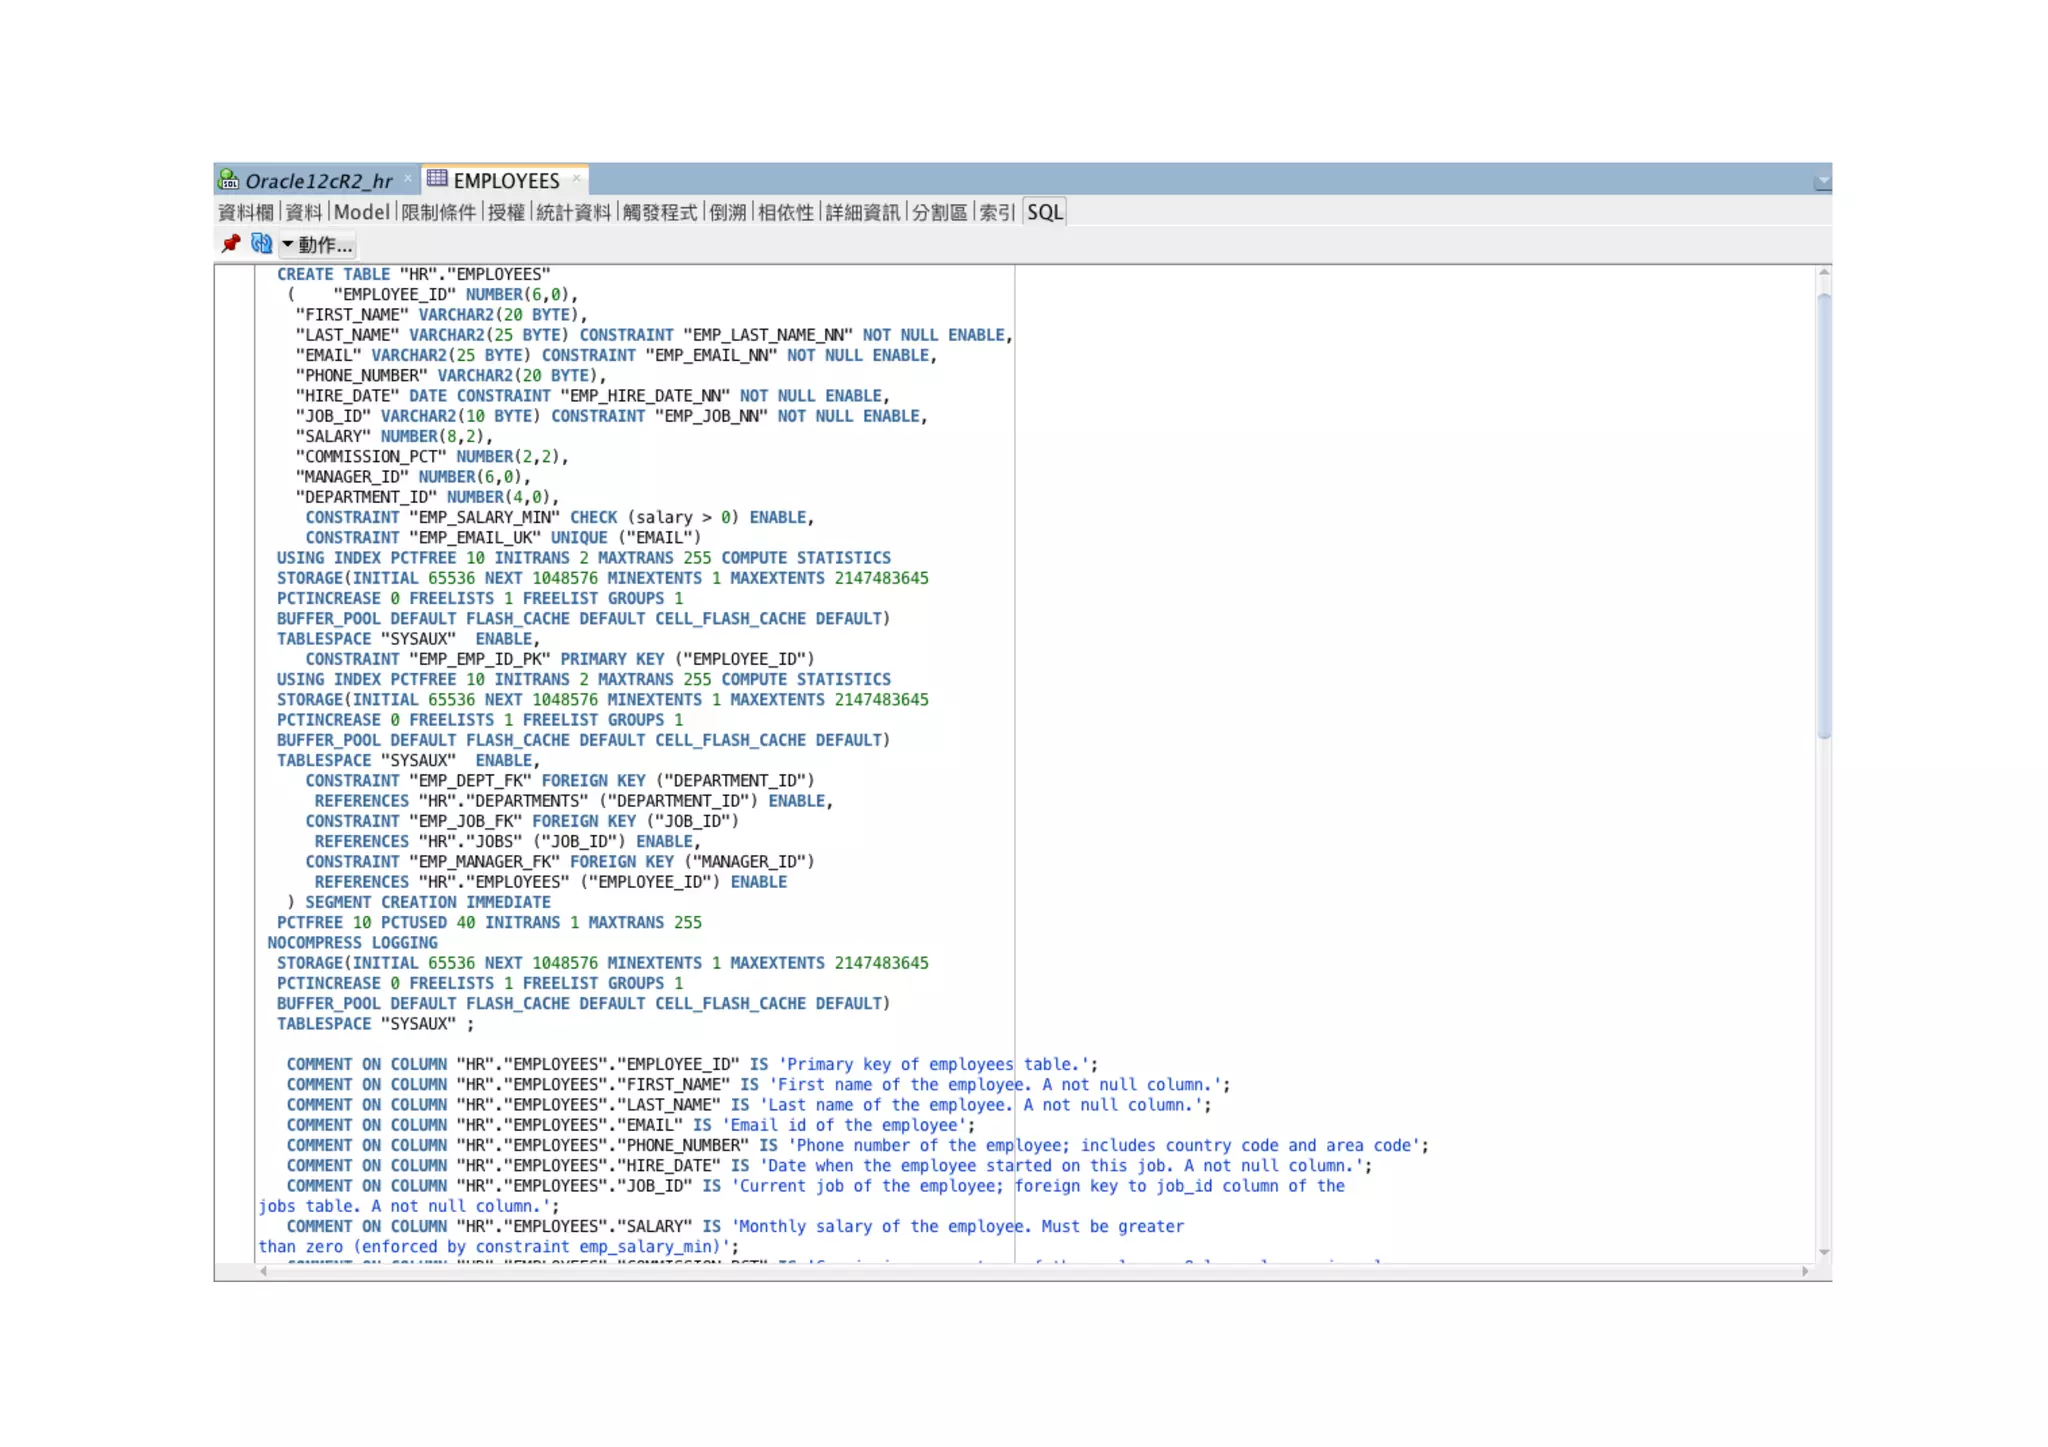
Task: Open the 限制條件 constraints tab
Action: click(438, 212)
